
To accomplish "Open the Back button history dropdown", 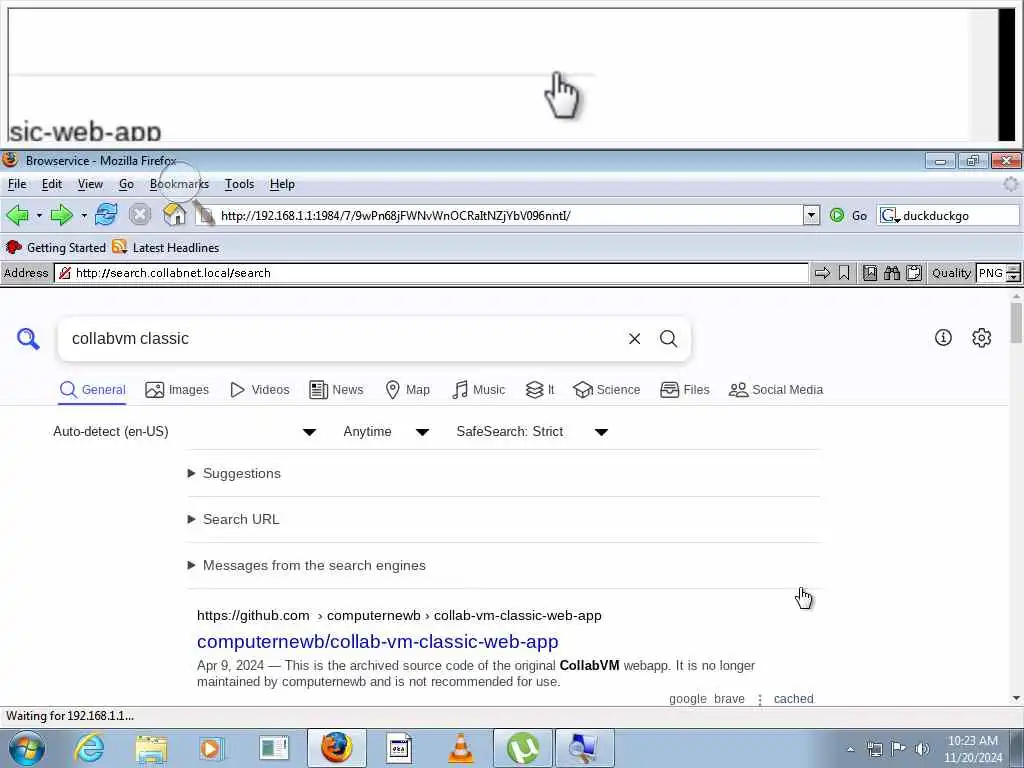I will pyautogui.click(x=39, y=215).
